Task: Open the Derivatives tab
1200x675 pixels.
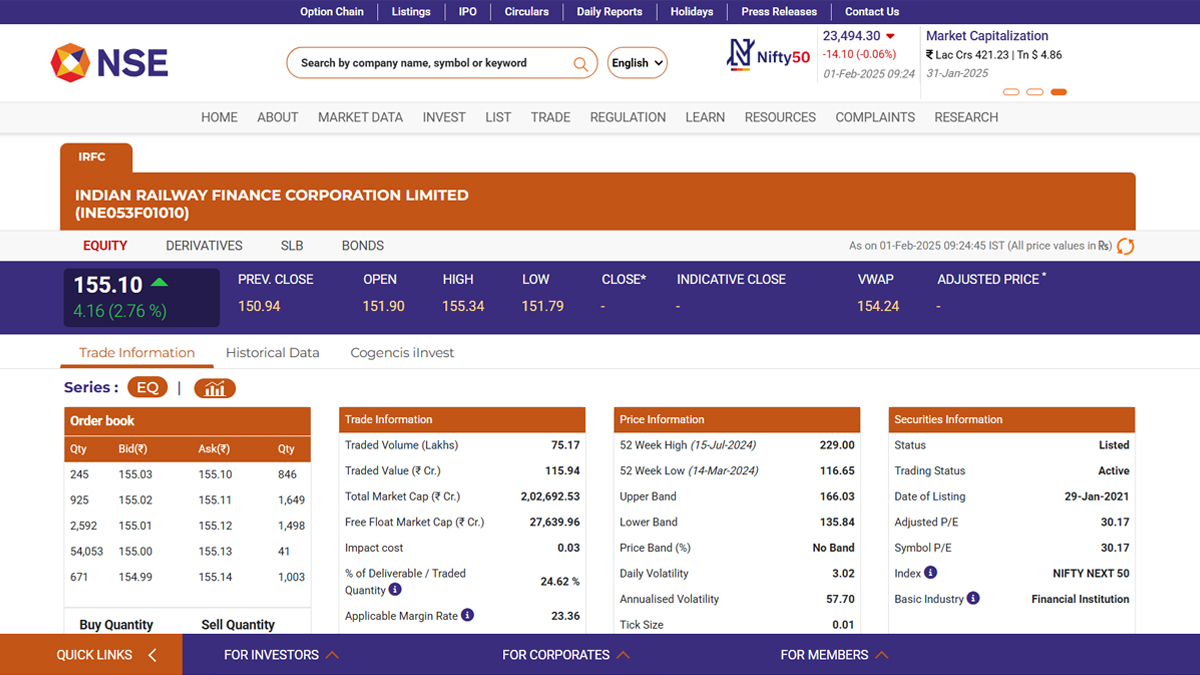Action: pyautogui.click(x=204, y=246)
